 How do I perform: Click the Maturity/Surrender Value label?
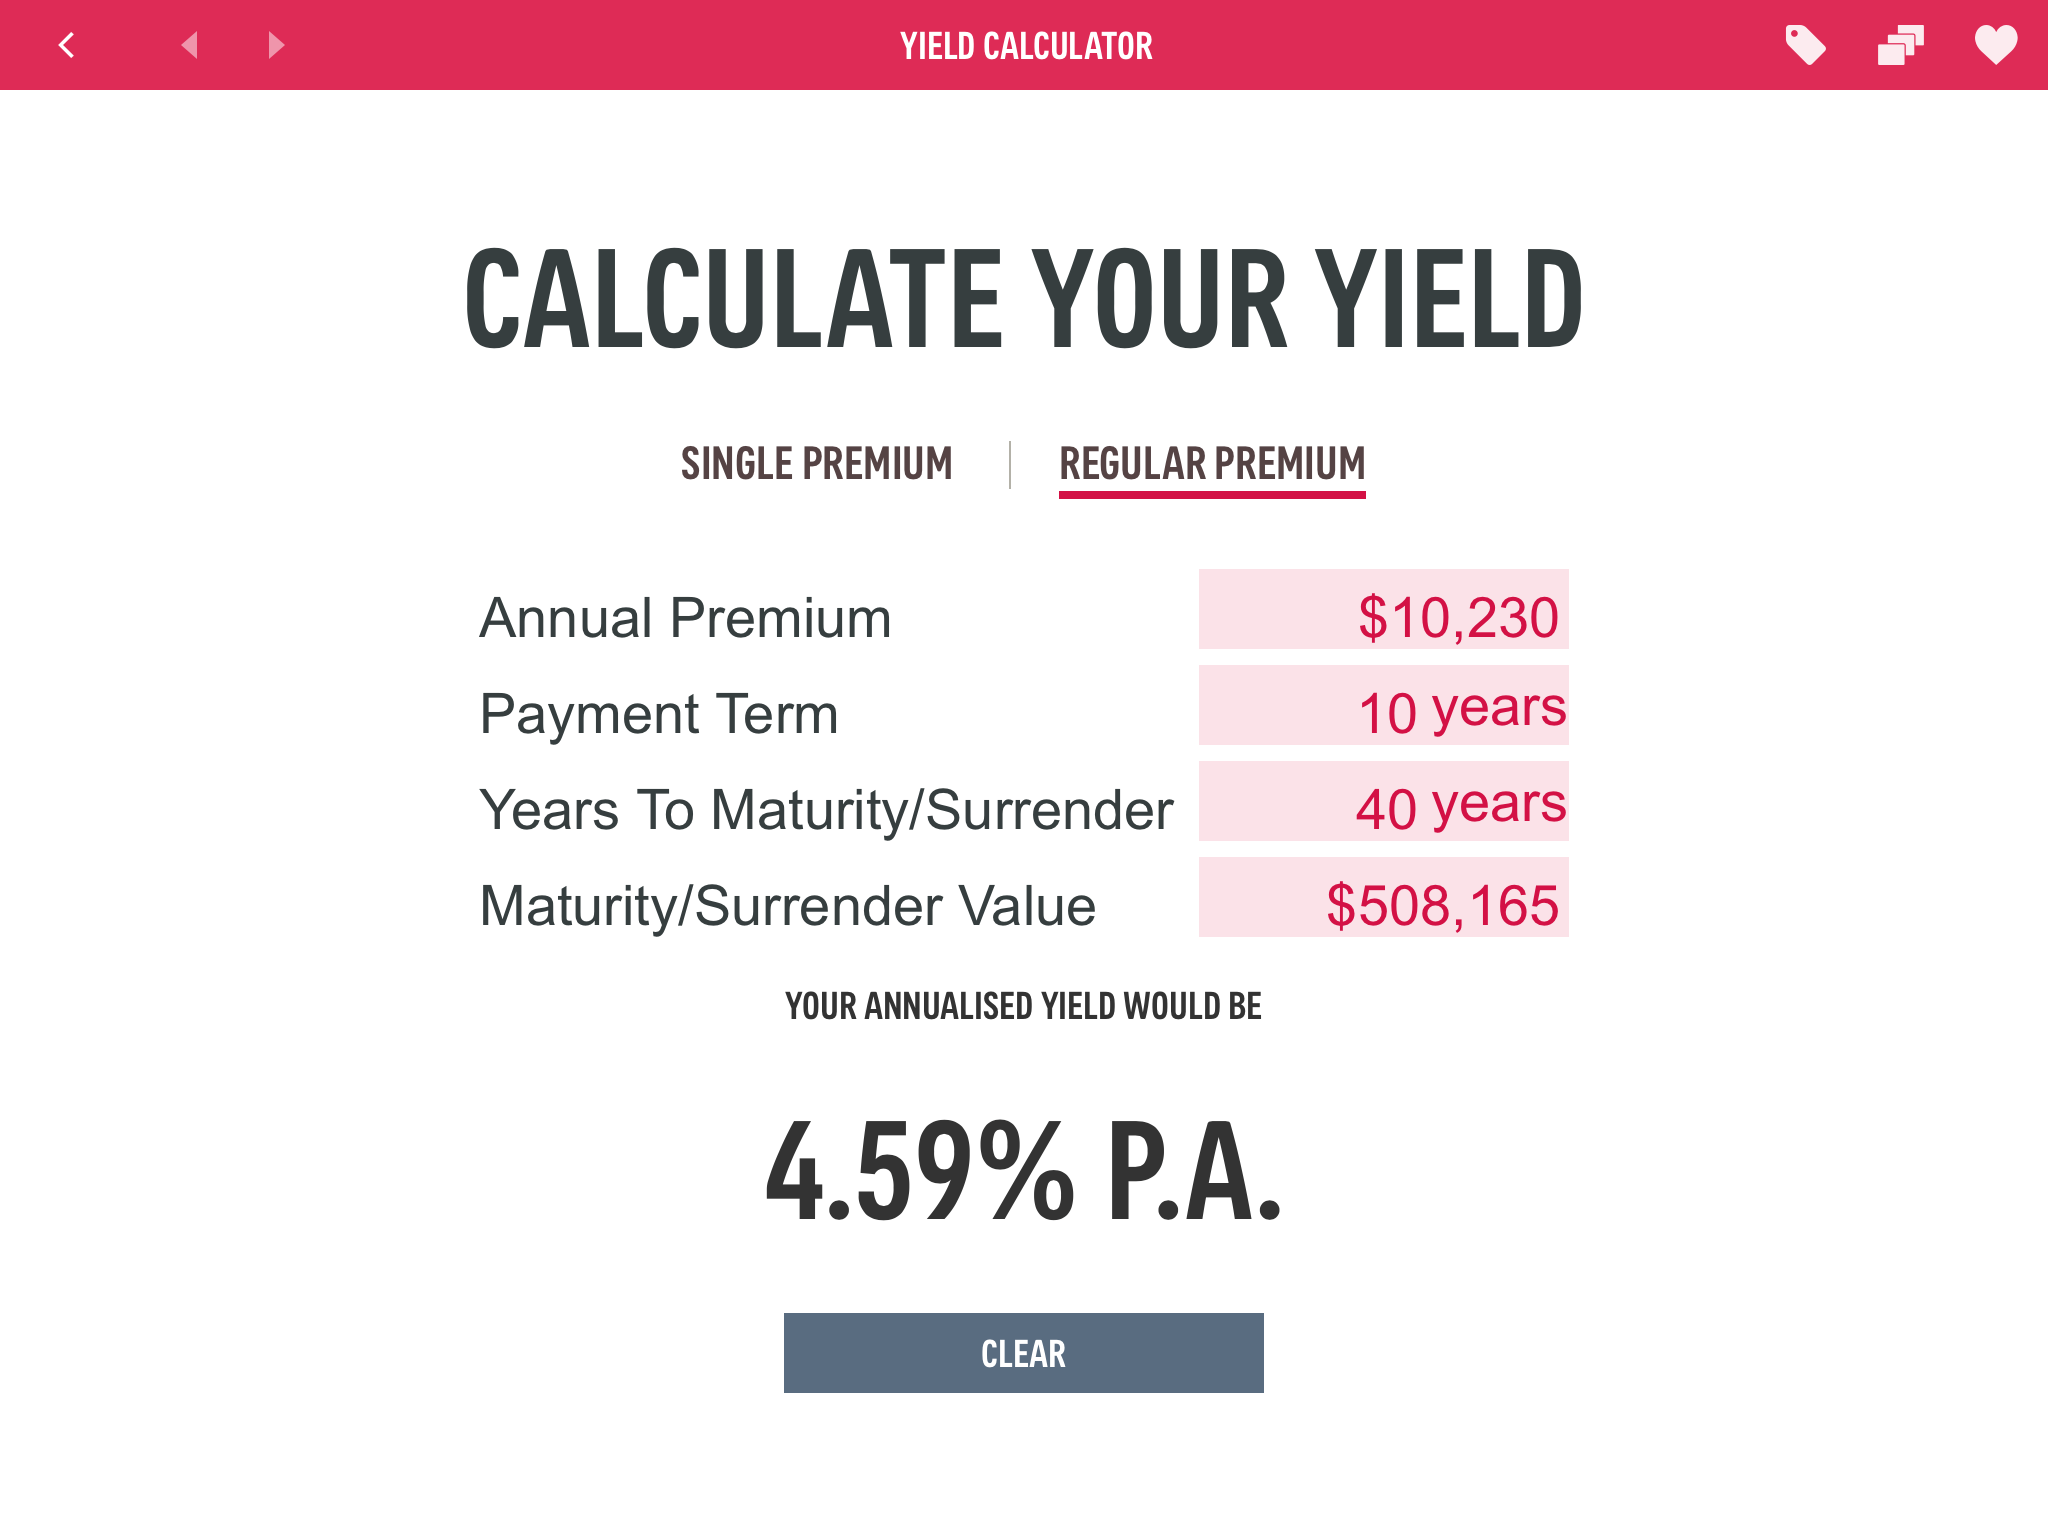(x=788, y=906)
